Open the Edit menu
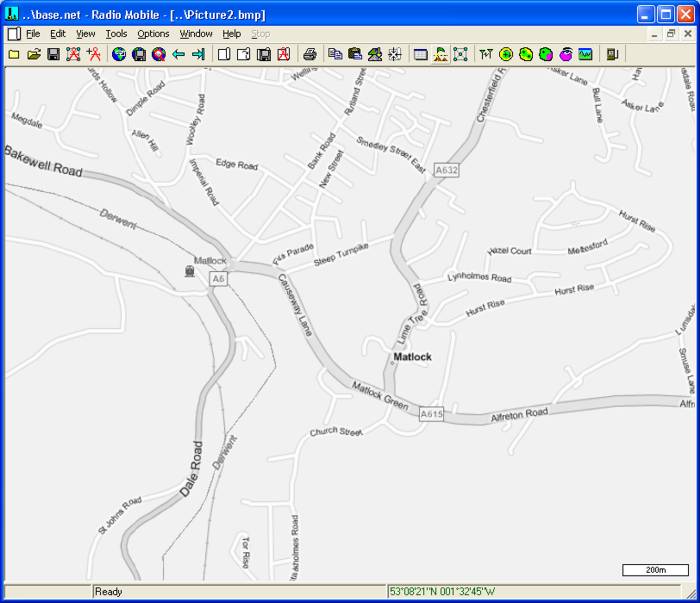Screen dimensions: 700x603 (x=58, y=34)
